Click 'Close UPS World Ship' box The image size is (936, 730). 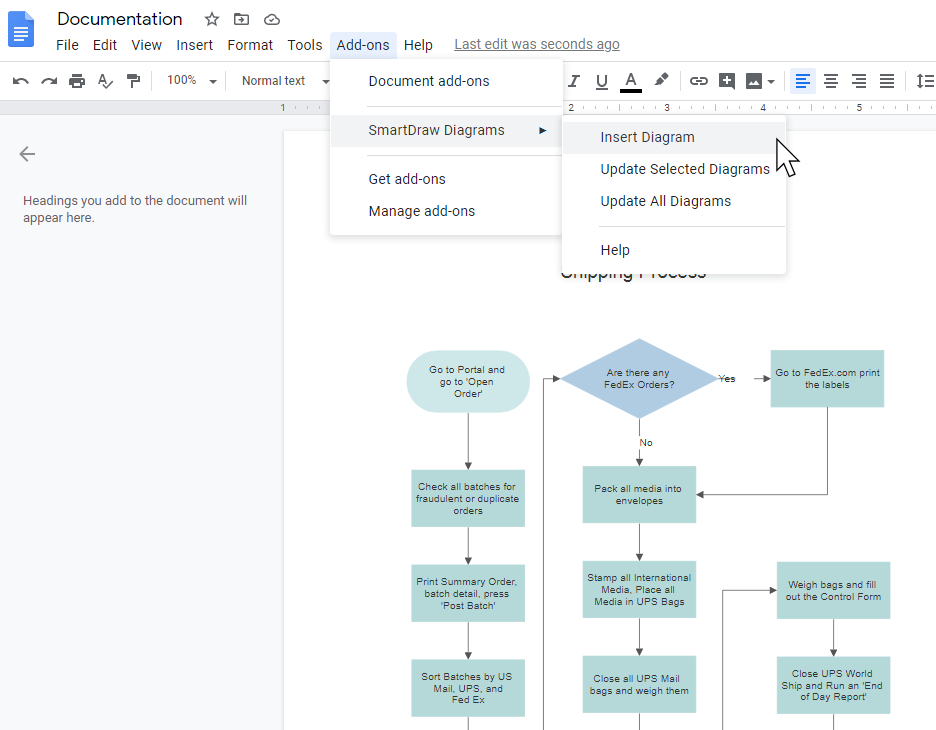click(833, 685)
